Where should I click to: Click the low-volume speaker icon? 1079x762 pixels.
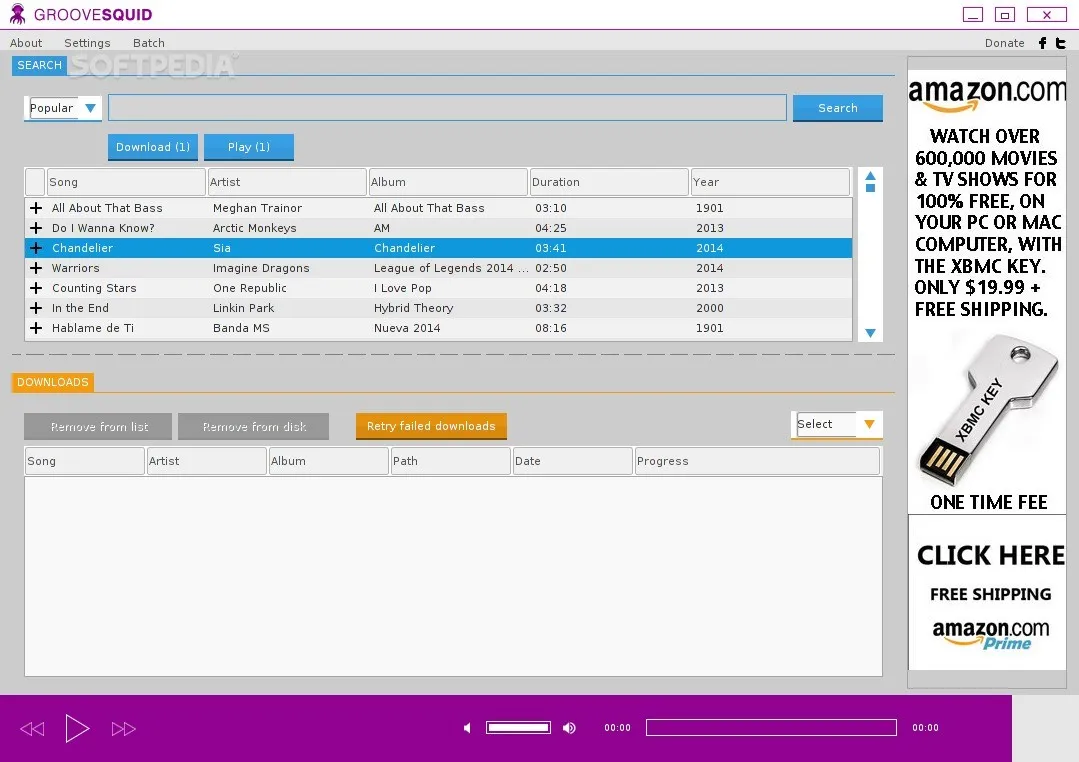(467, 728)
